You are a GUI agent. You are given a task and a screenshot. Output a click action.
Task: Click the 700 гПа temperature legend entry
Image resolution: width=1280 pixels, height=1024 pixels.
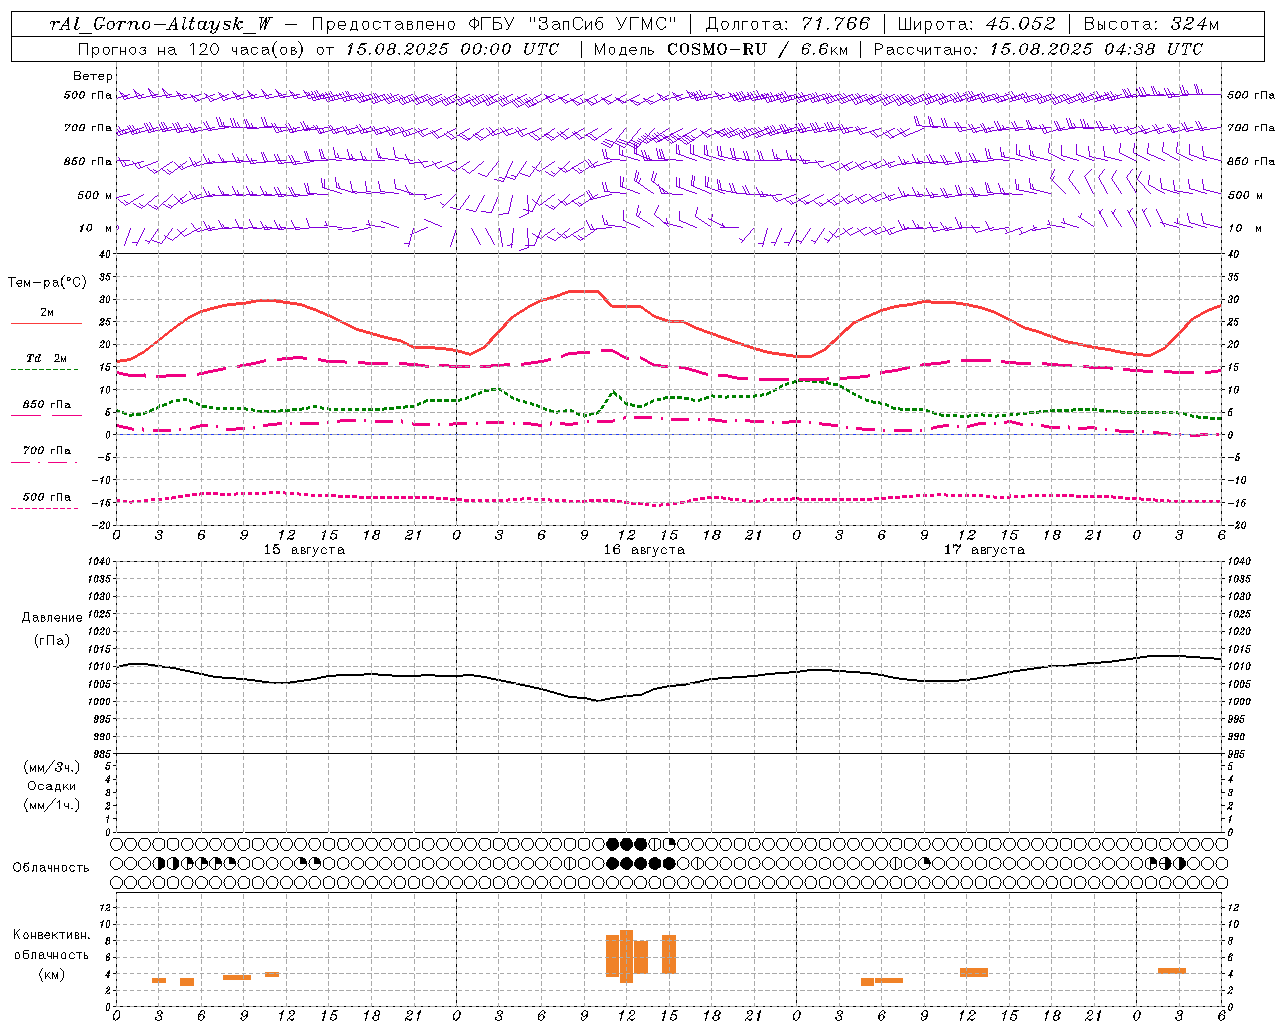pos(47,450)
